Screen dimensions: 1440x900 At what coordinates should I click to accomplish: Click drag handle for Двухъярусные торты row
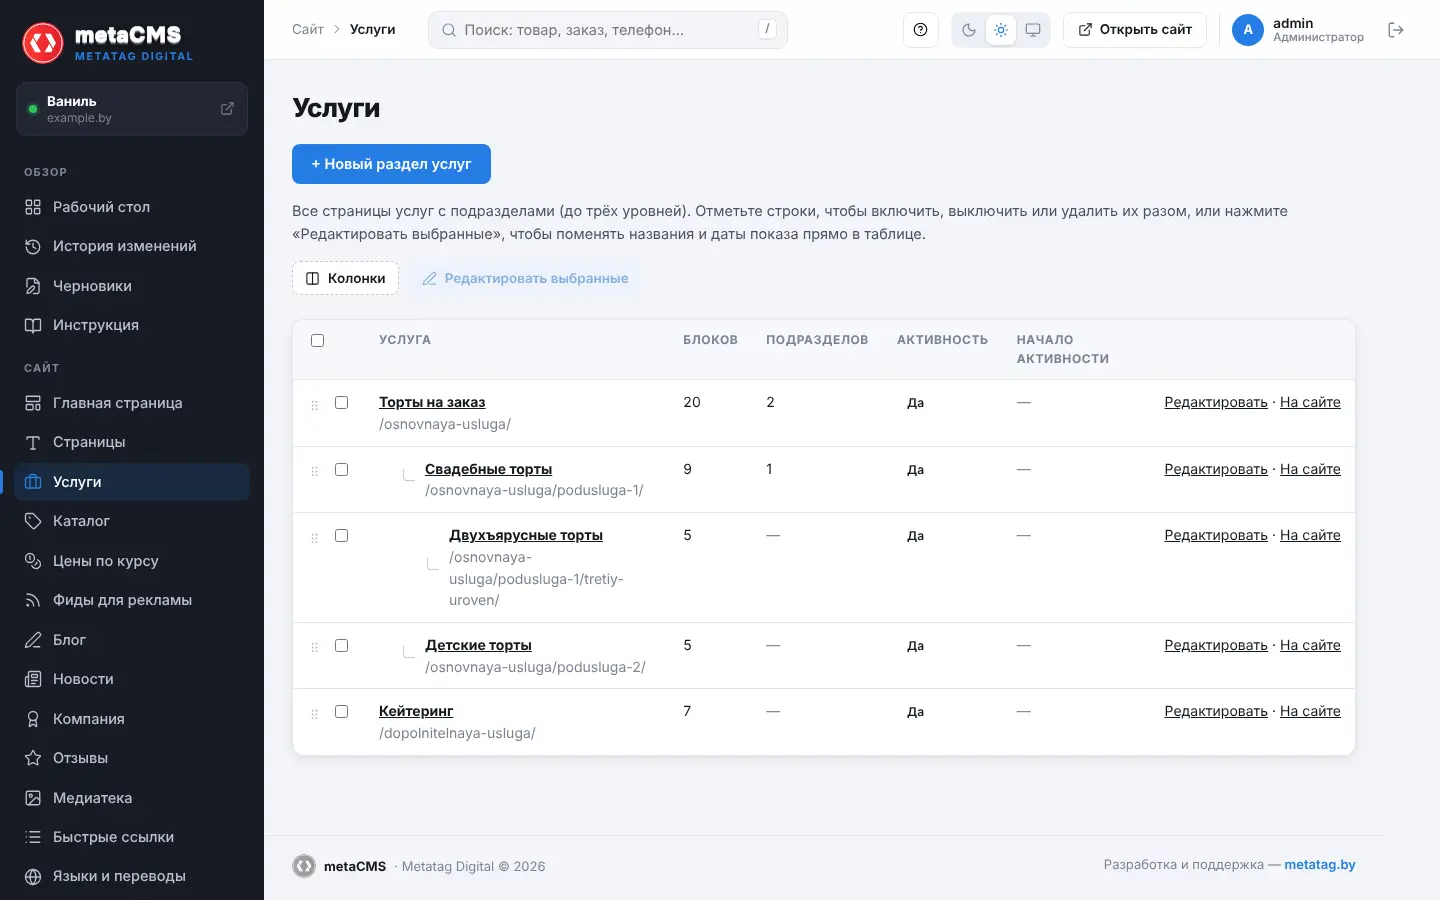tap(314, 538)
